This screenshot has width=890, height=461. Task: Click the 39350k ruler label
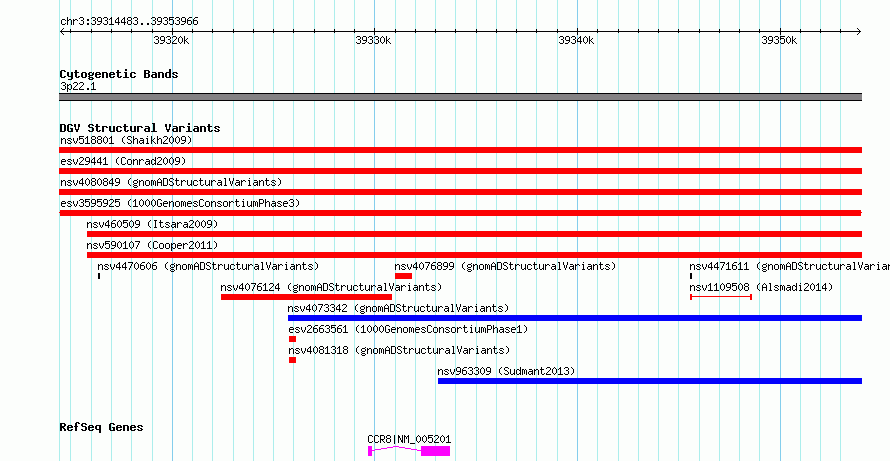coord(779,40)
